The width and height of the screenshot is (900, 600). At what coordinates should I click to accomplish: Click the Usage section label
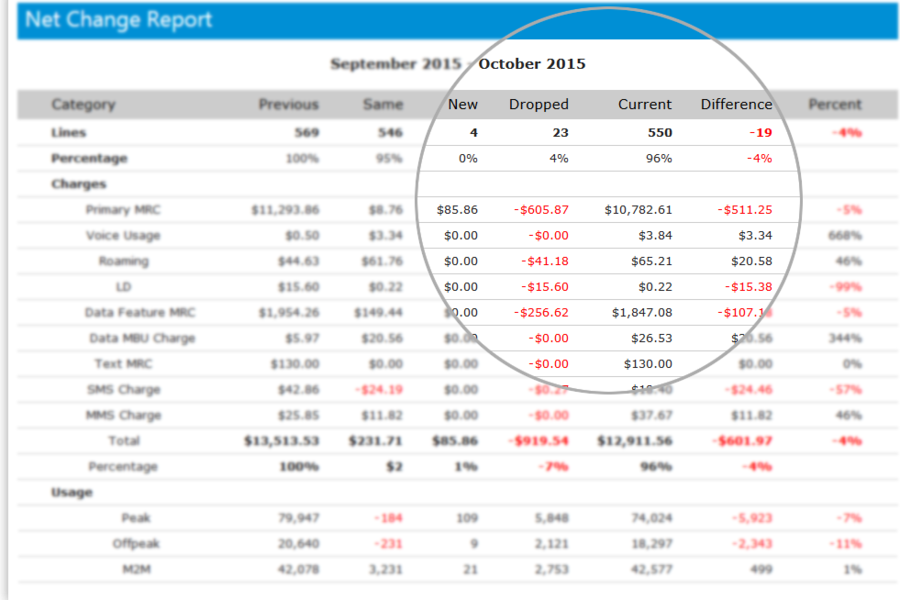pyautogui.click(x=72, y=493)
